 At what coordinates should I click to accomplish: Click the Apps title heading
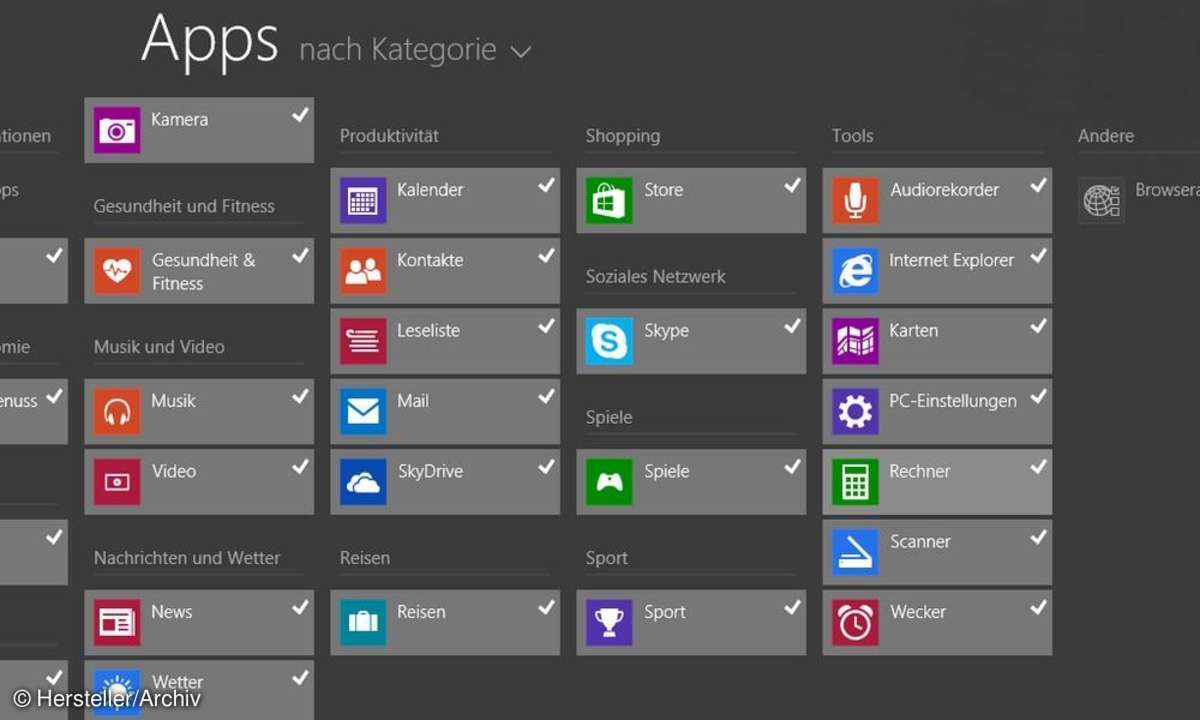[210, 40]
